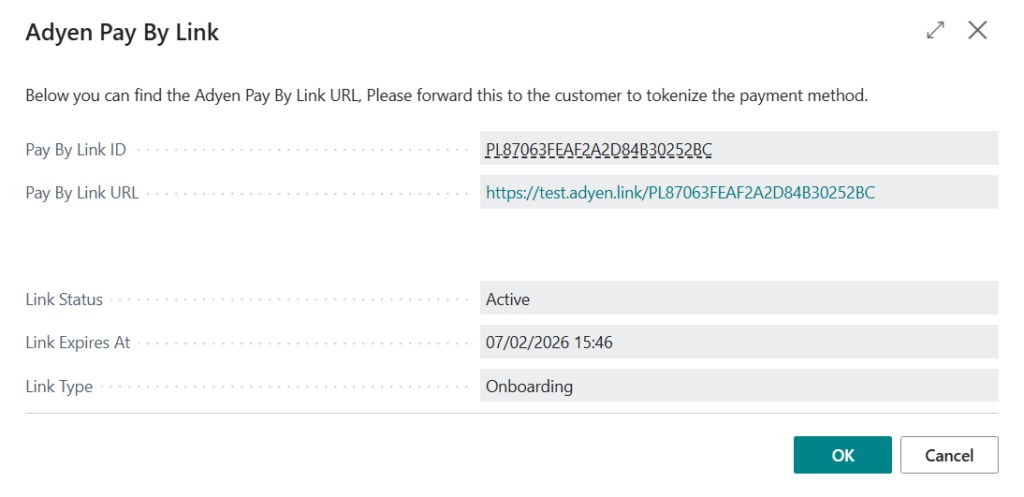Click dotted leader beside Link Status label
The height and width of the screenshot is (497, 1024).
point(290,299)
